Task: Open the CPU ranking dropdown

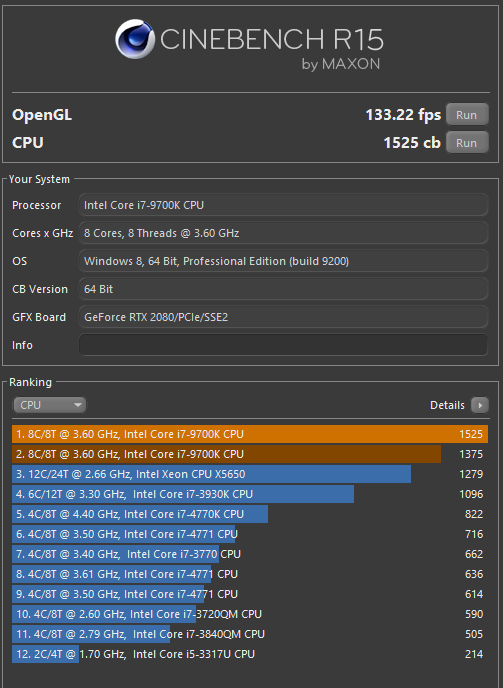Action: click(x=50, y=405)
